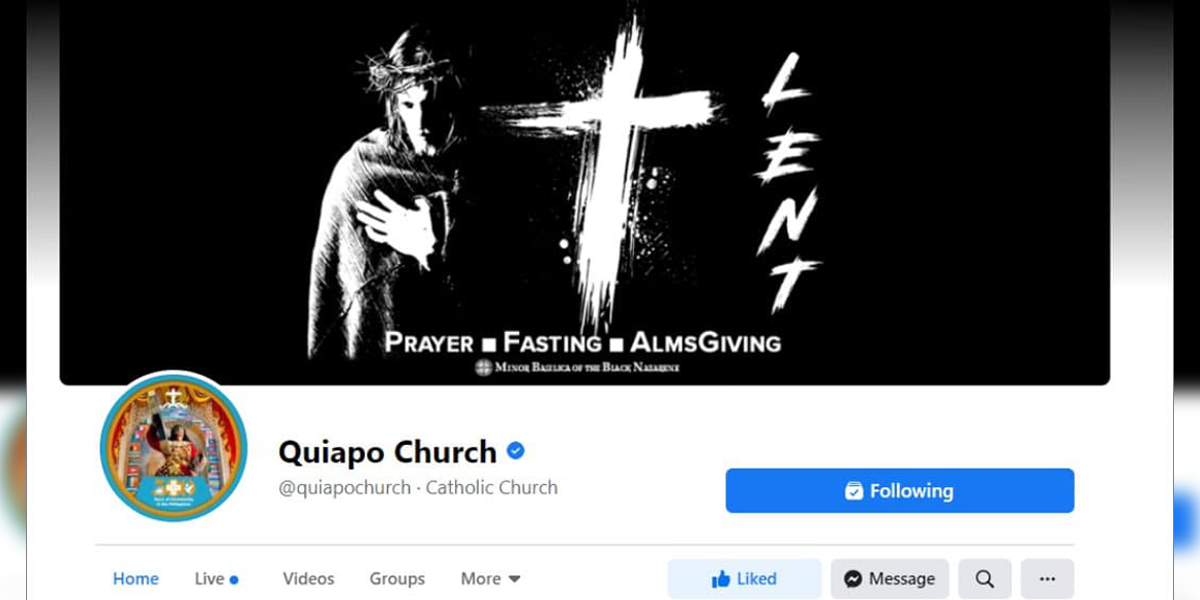Expand the More dropdown arrow
1200x600 pixels.
click(514, 579)
